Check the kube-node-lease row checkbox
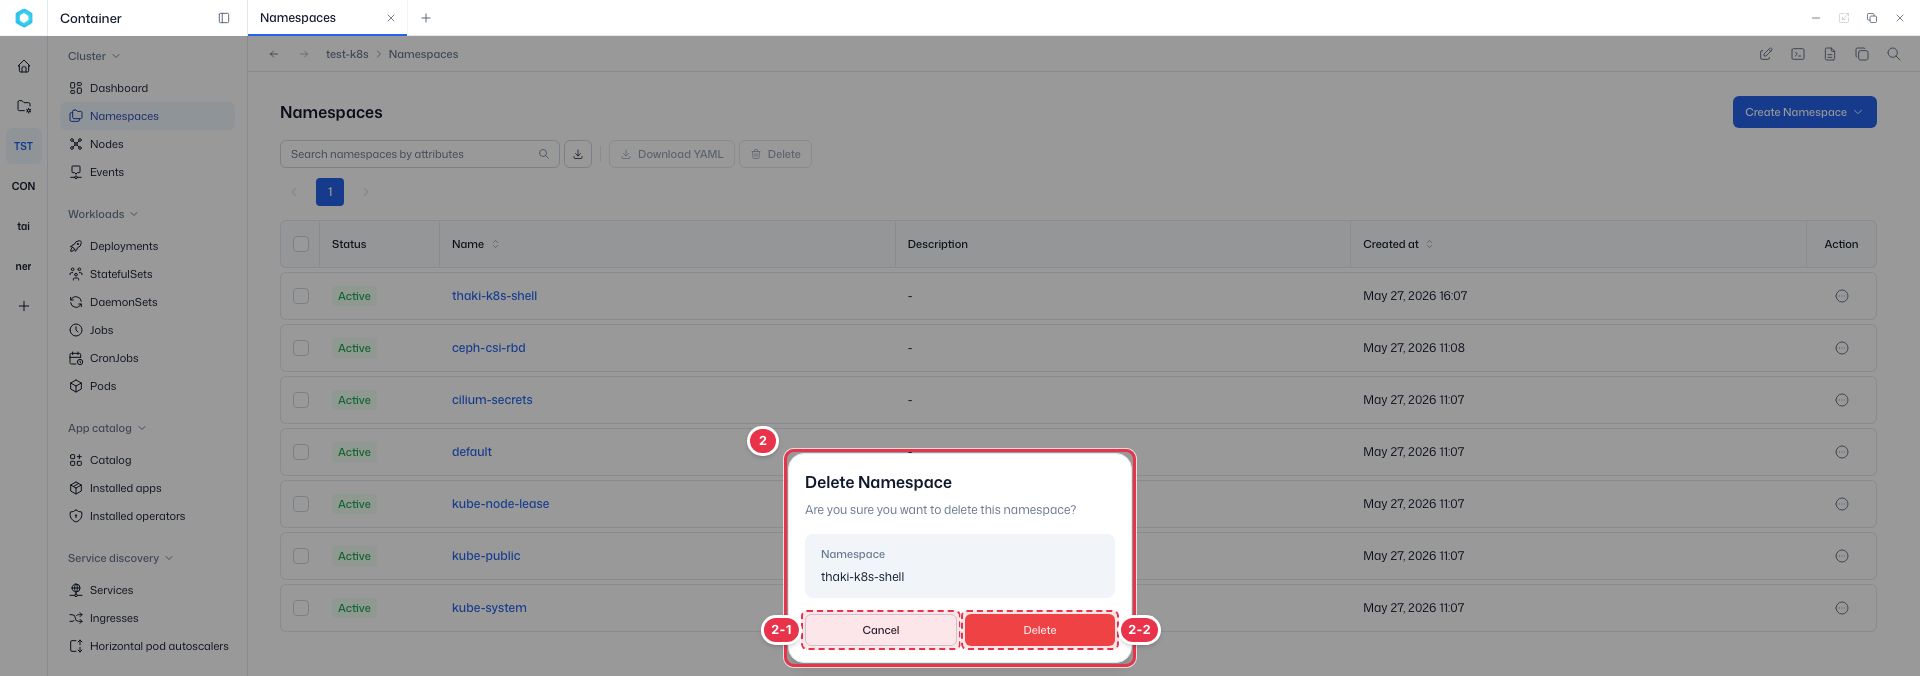Image resolution: width=1920 pixels, height=676 pixels. [x=301, y=504]
